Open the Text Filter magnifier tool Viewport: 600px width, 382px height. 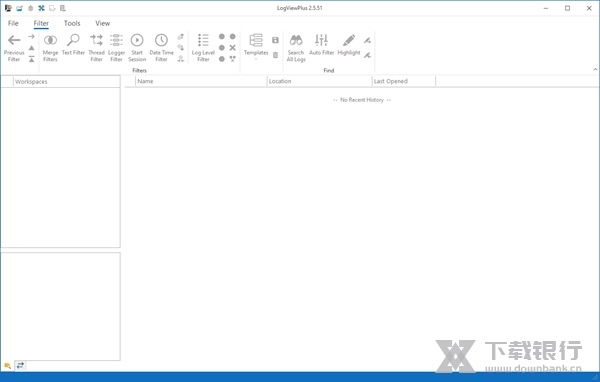click(x=73, y=40)
